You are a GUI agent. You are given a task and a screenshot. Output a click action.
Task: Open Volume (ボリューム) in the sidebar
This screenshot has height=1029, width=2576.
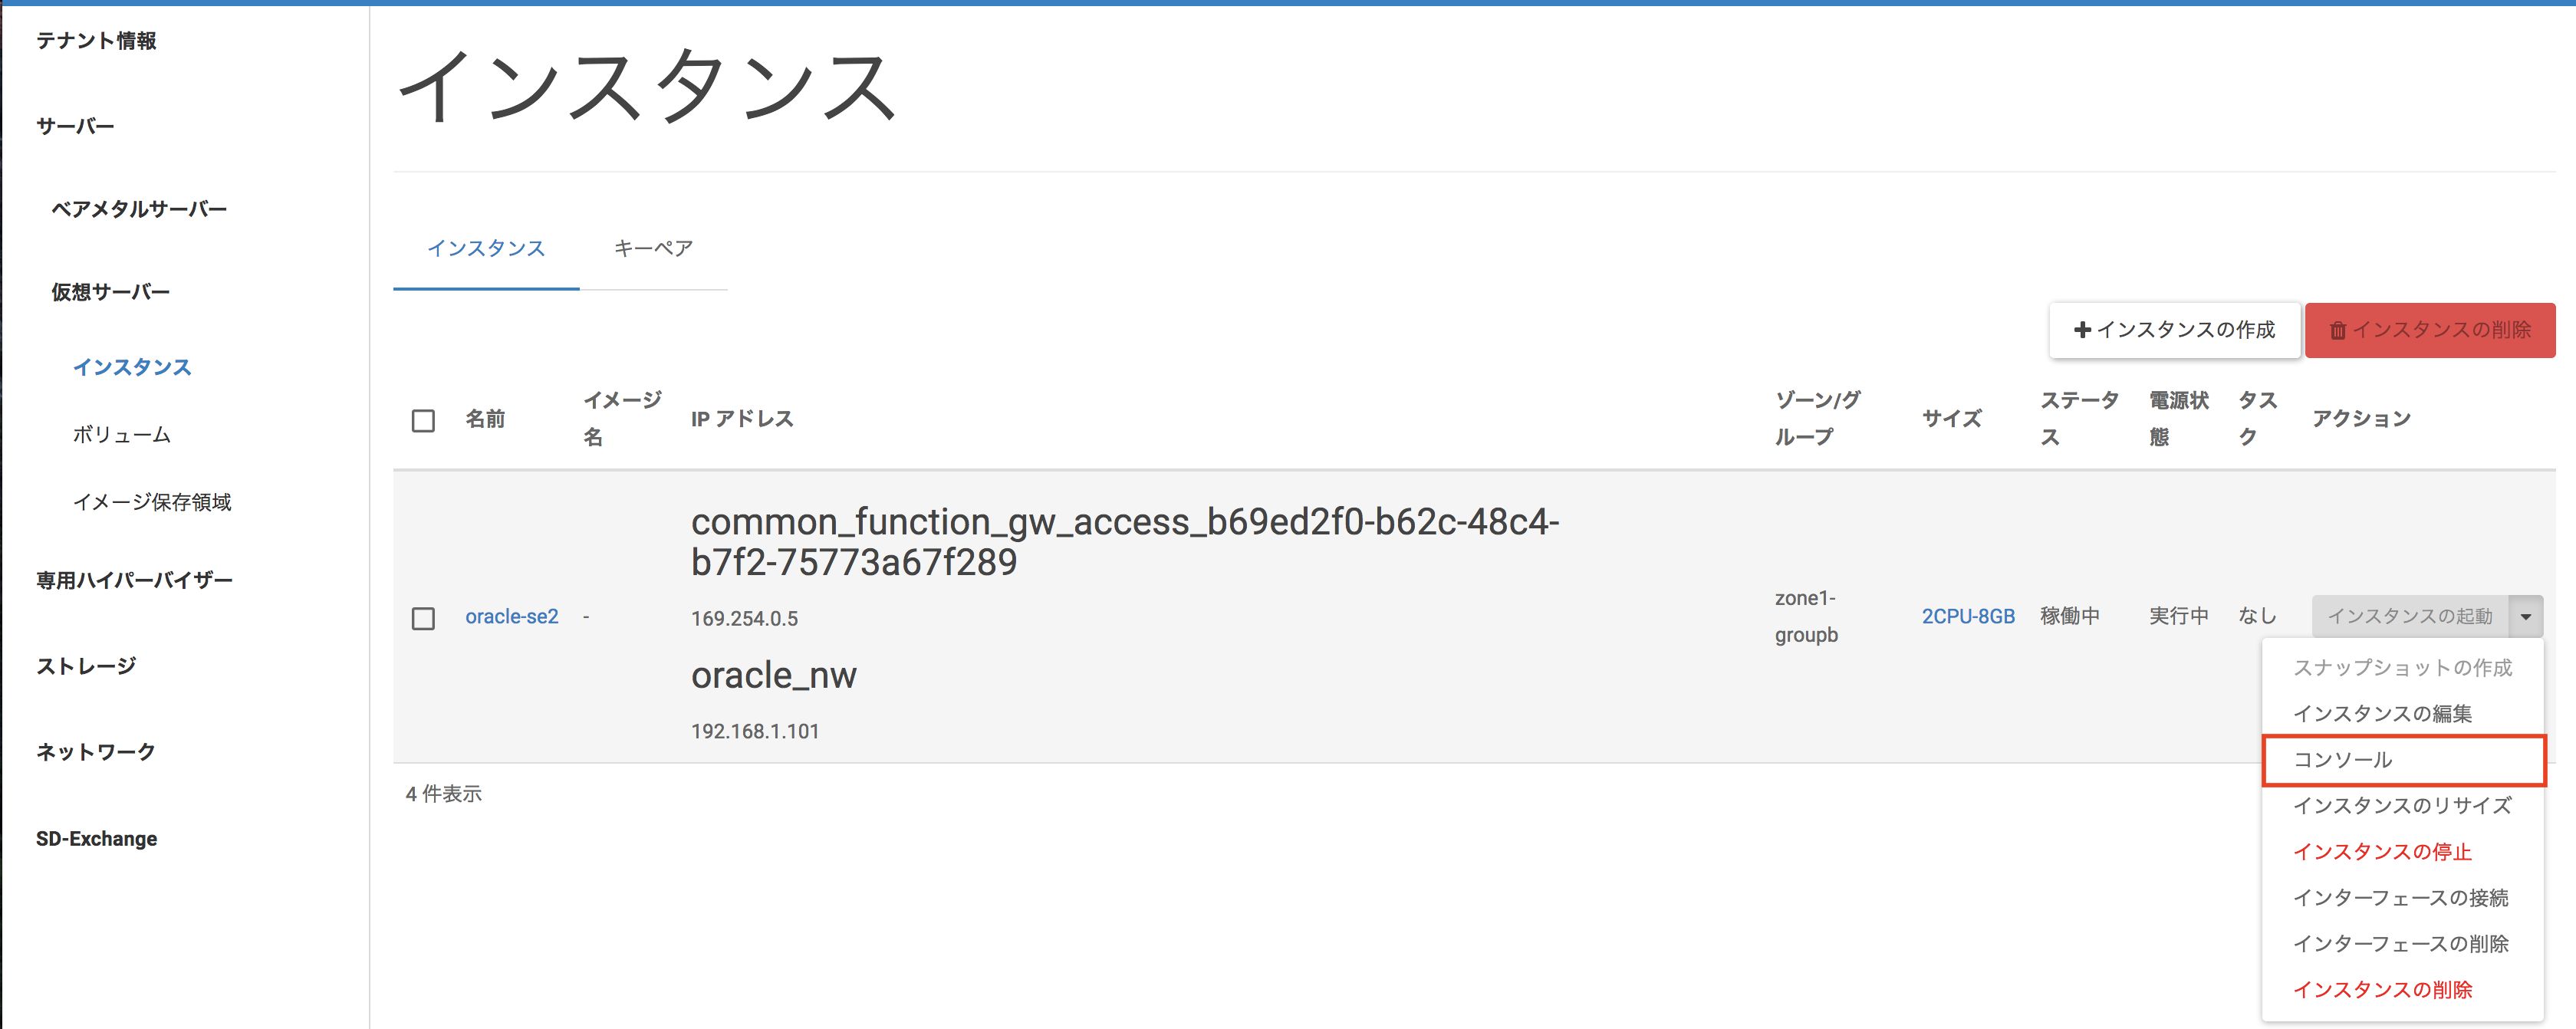tap(121, 435)
